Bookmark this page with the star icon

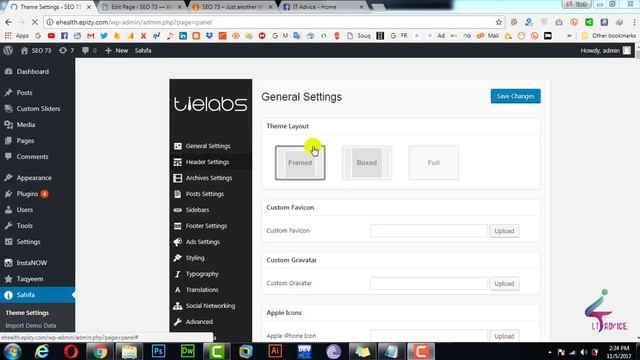coord(498,22)
